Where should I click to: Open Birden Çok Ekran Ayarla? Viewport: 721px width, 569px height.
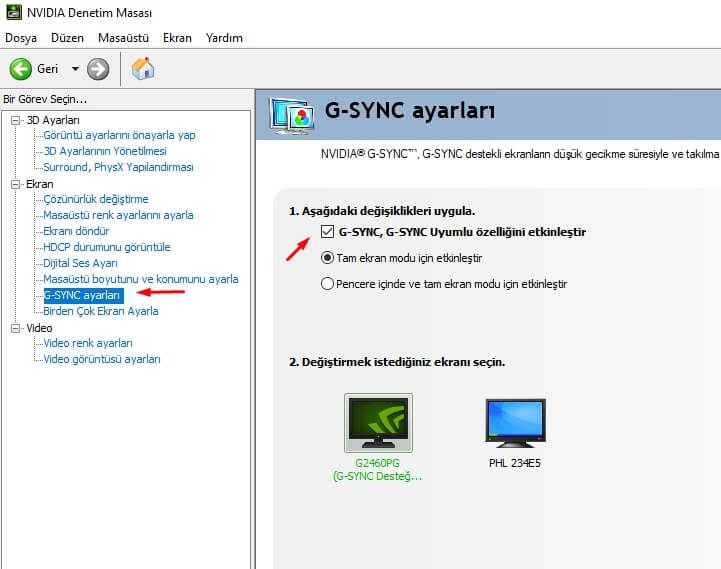point(101,311)
